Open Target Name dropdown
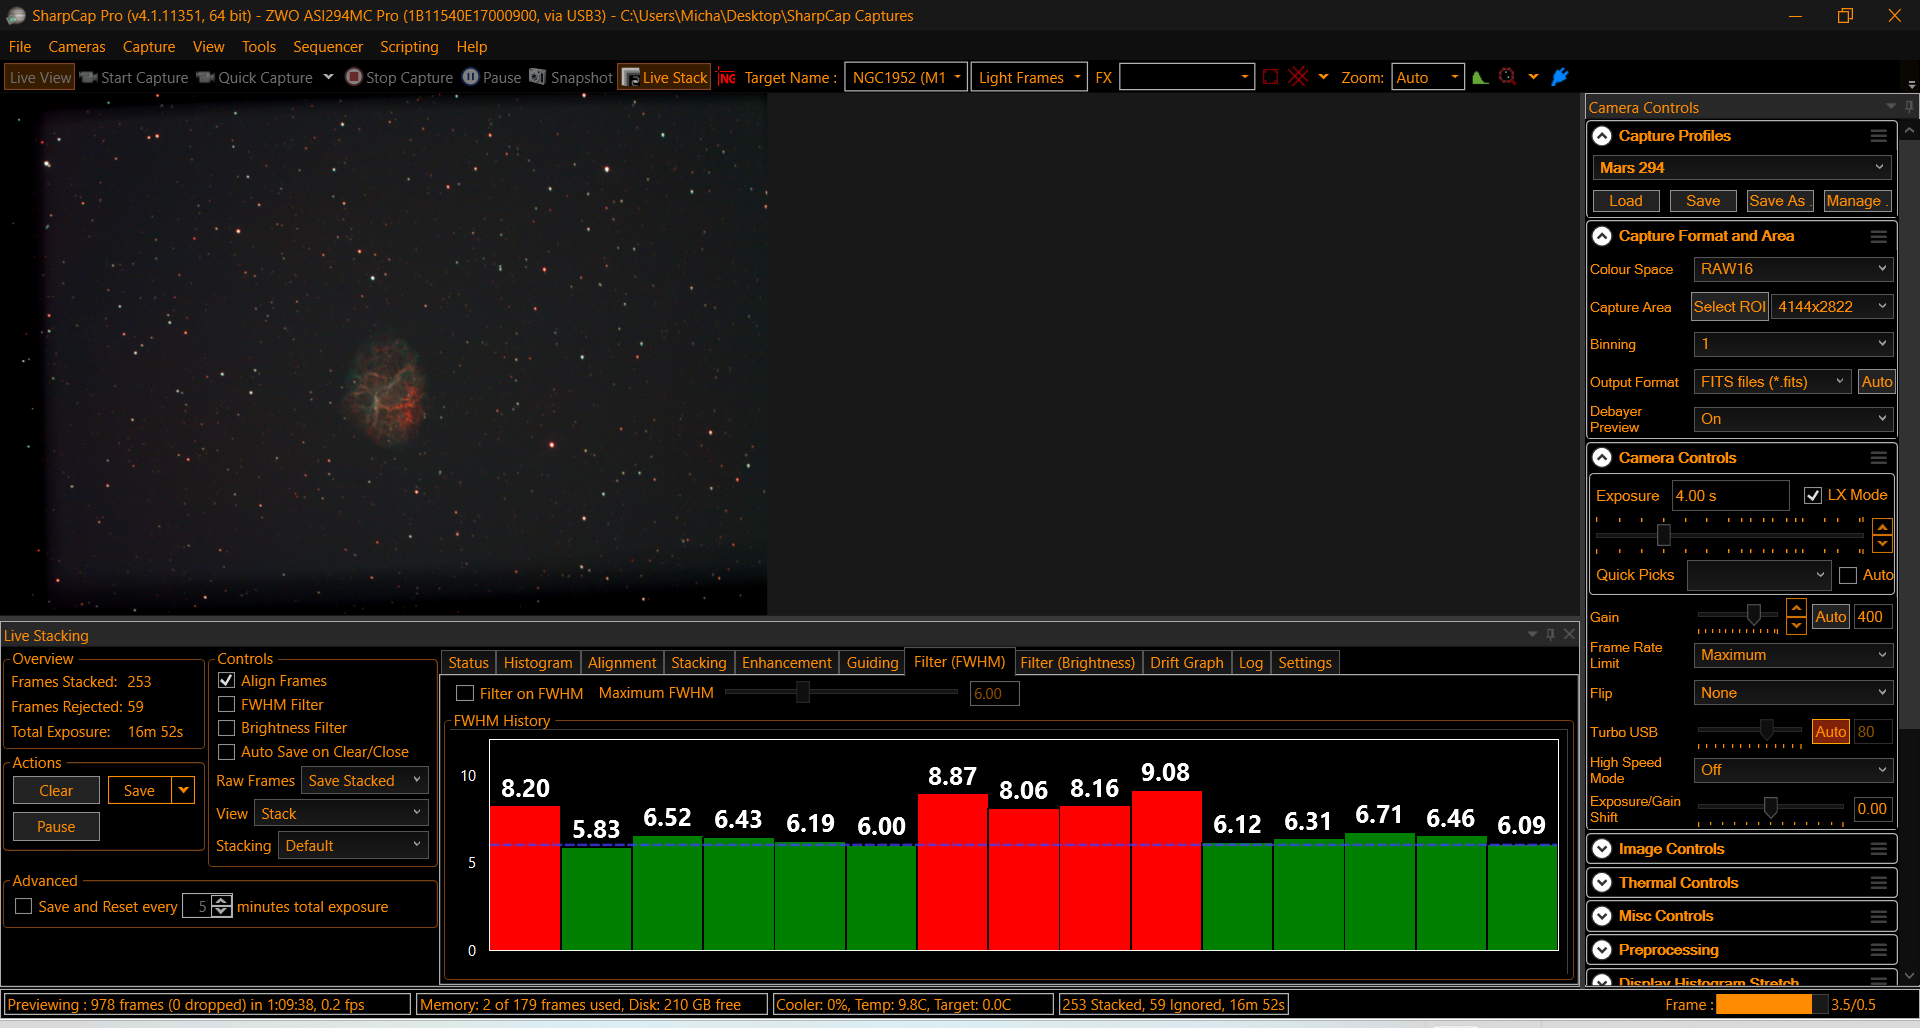 [906, 77]
